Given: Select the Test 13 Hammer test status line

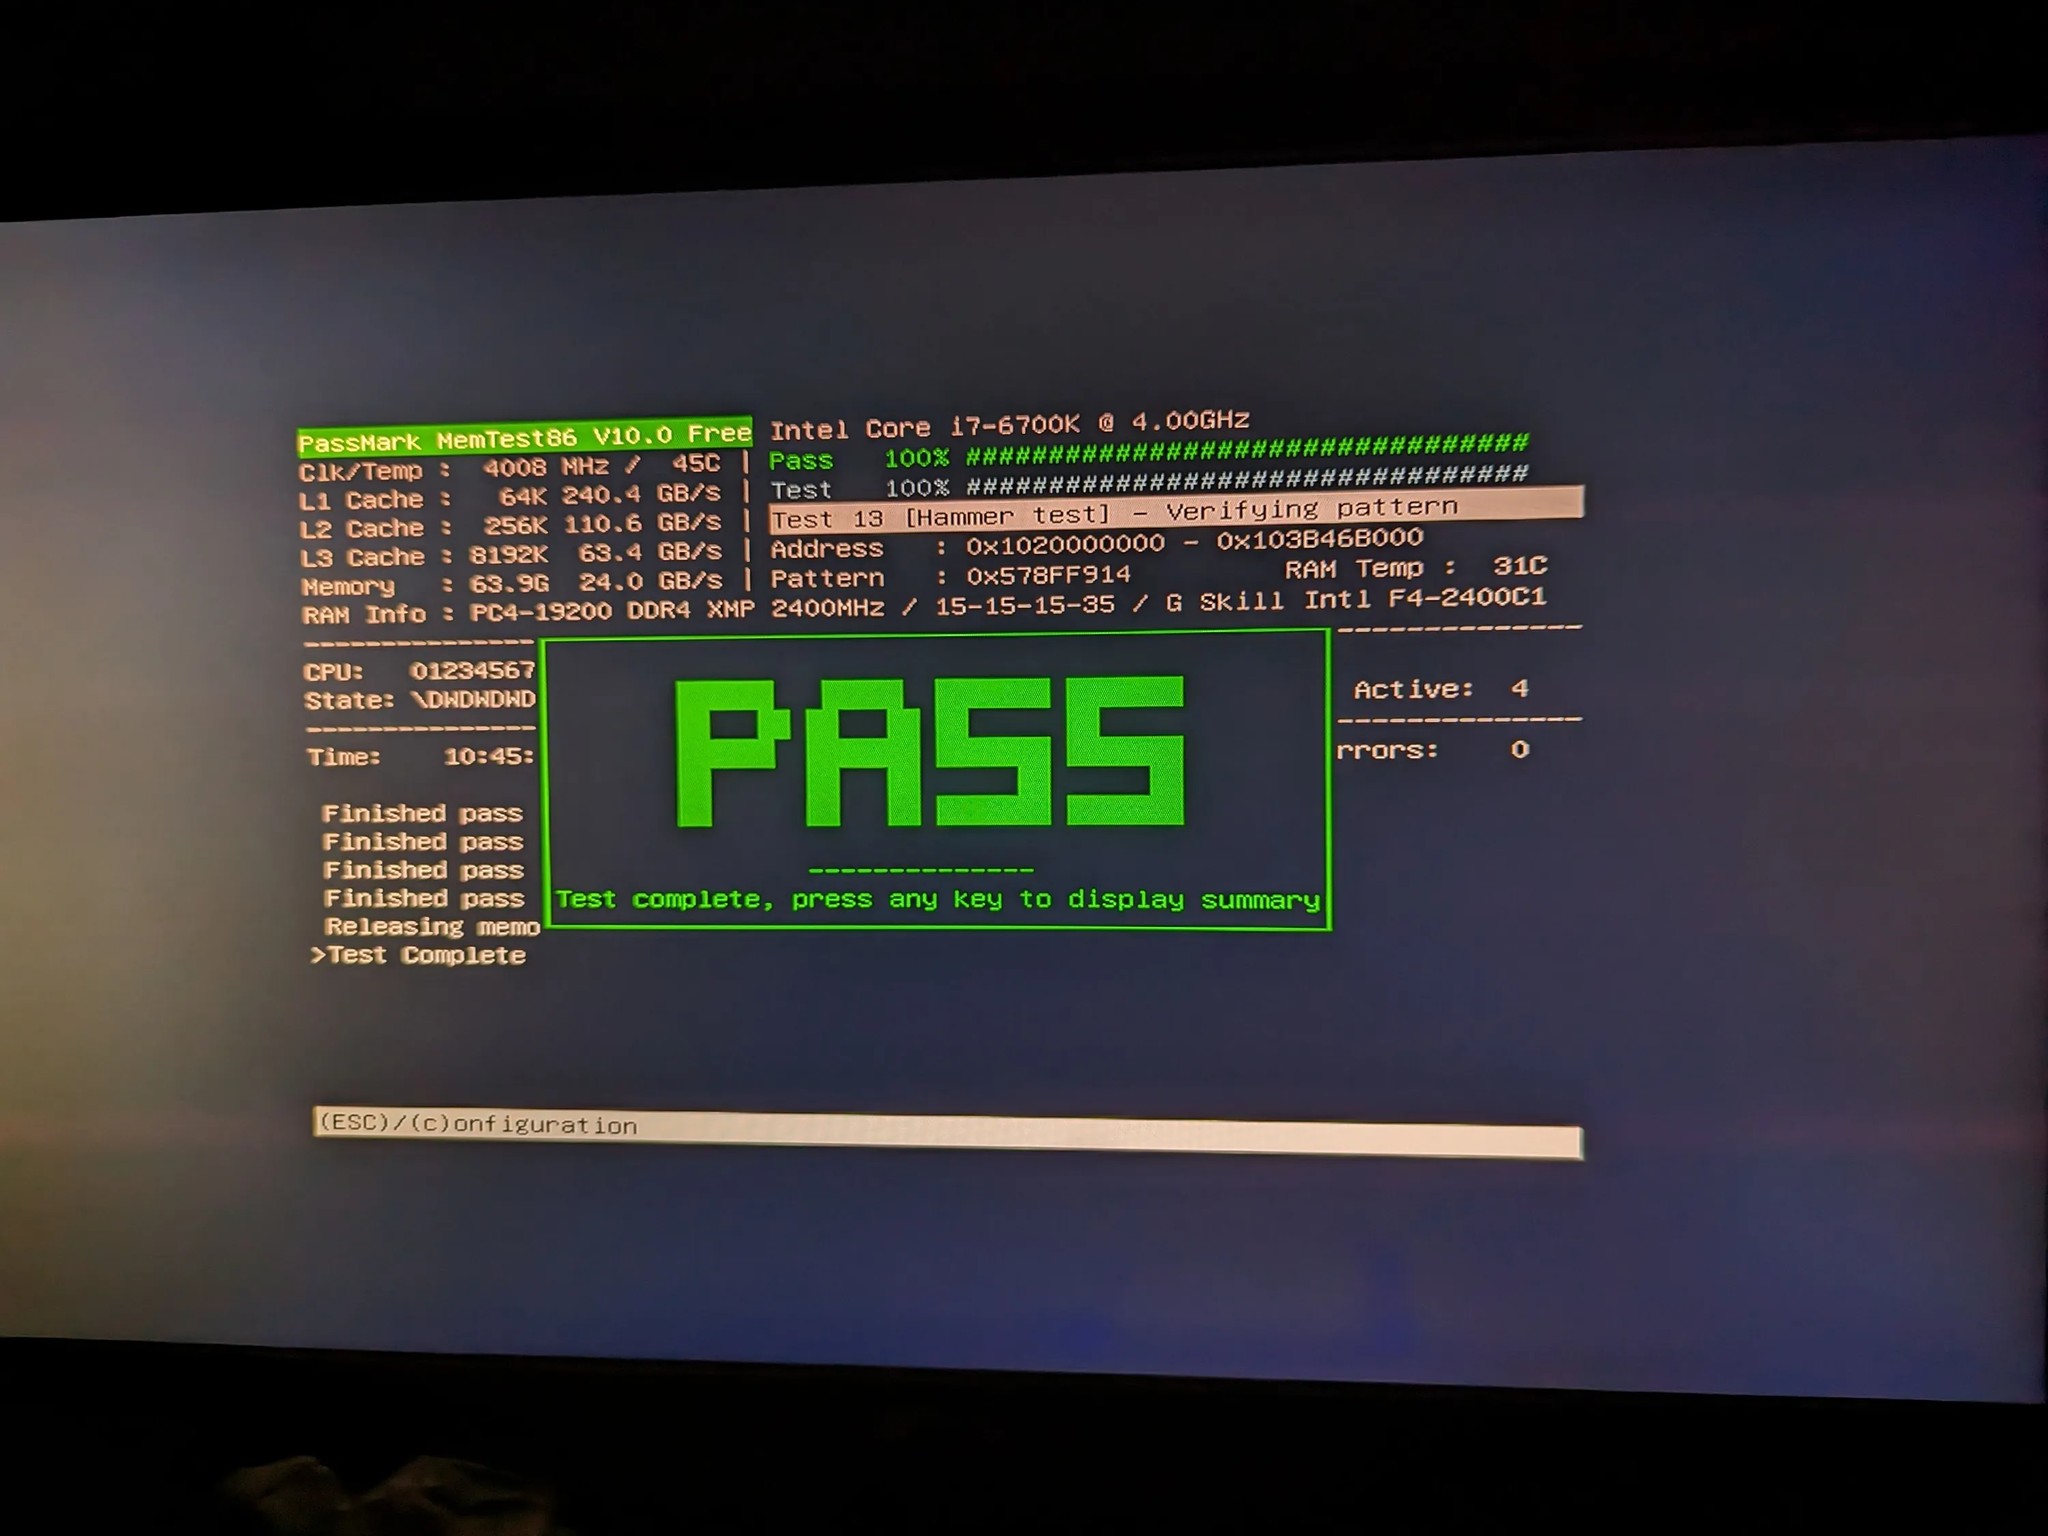Looking at the screenshot, I should point(1176,511).
